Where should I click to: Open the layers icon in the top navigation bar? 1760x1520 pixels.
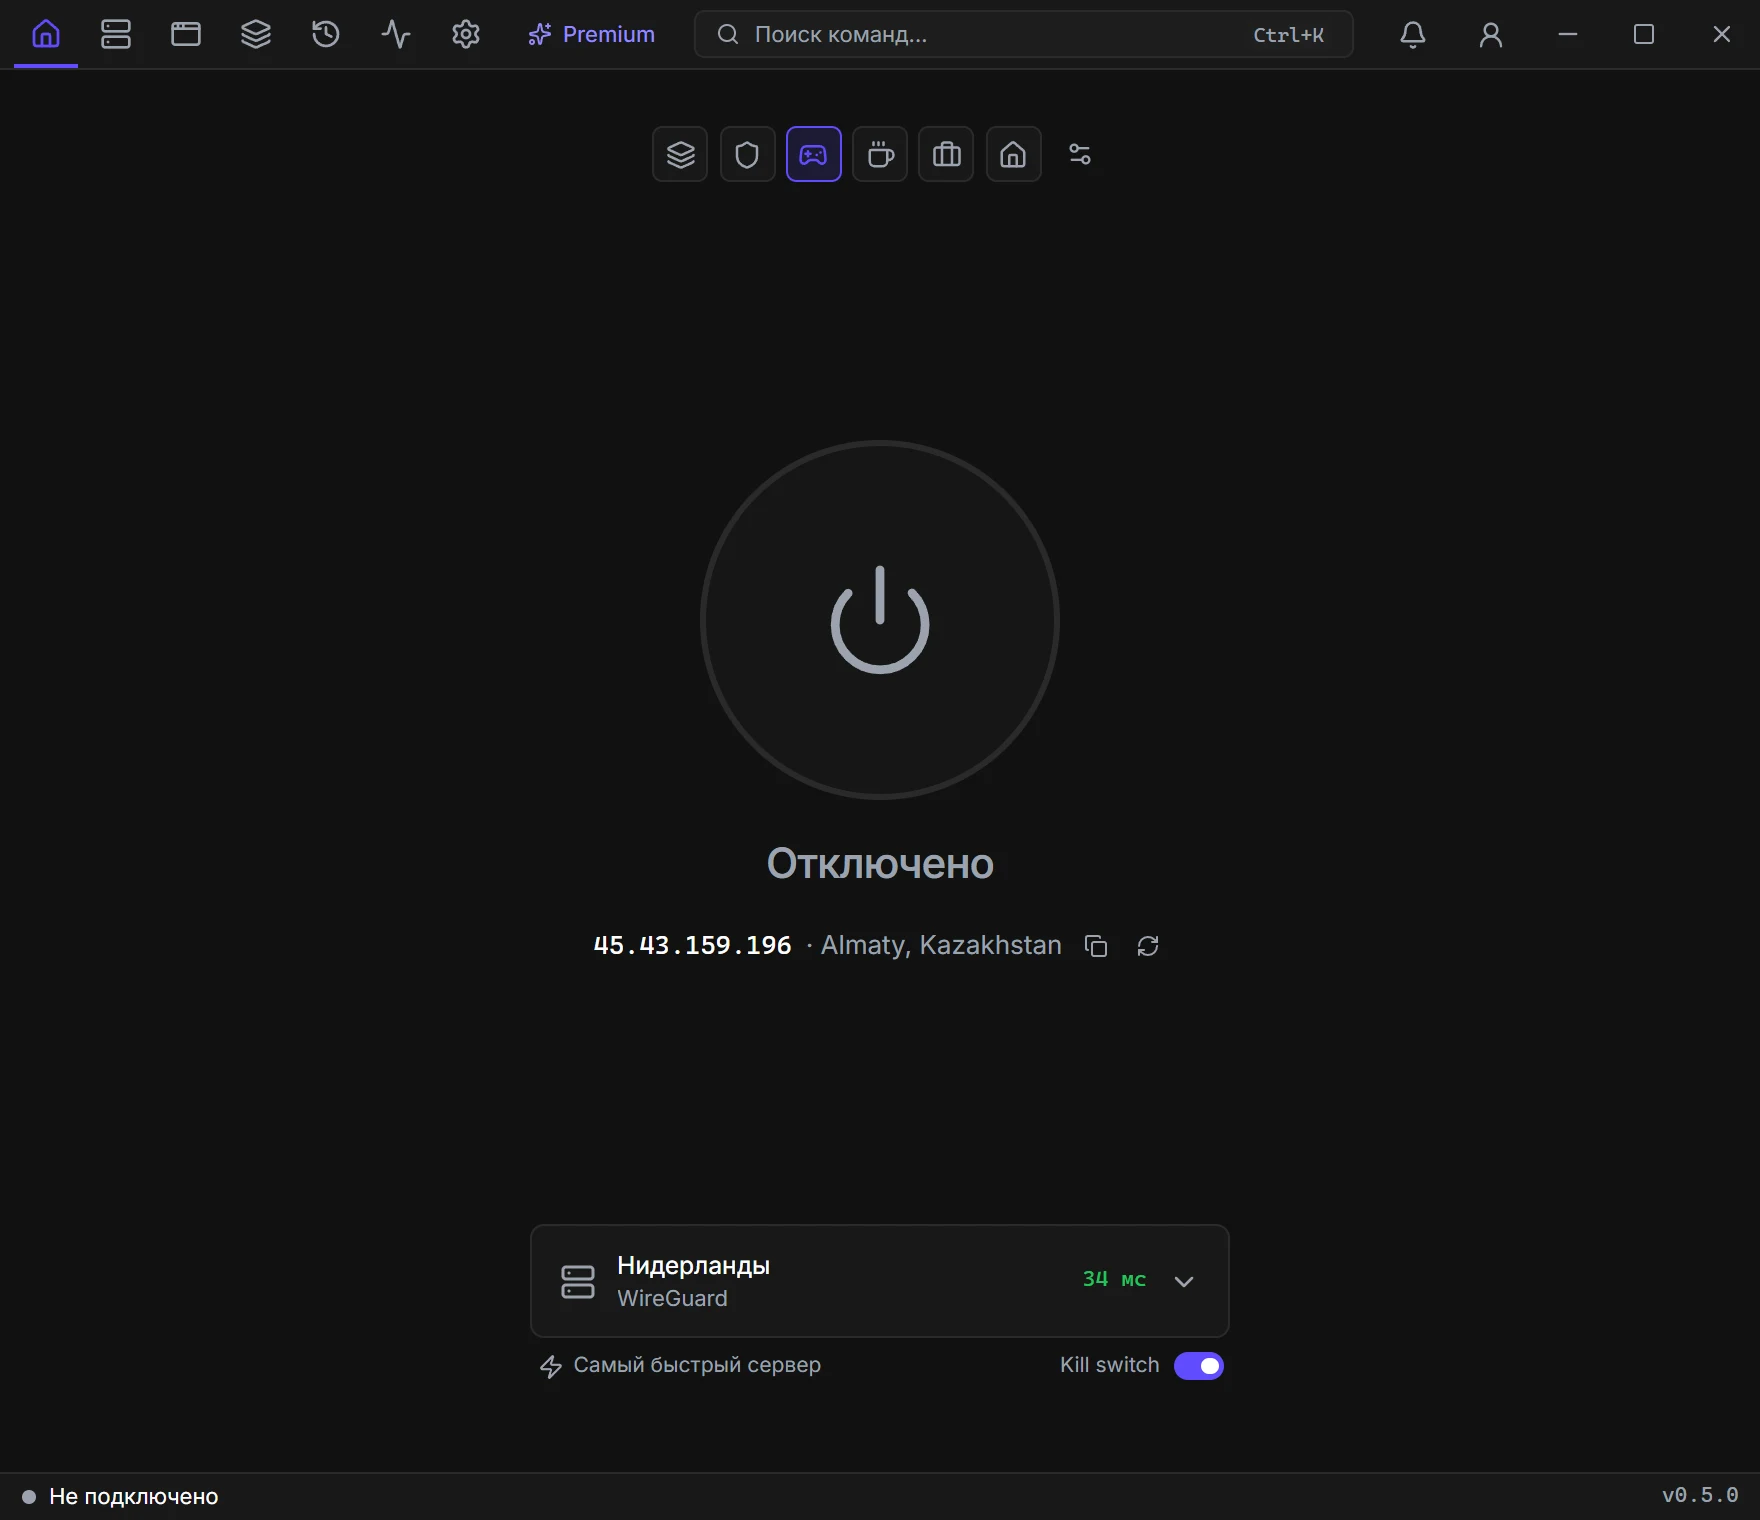(256, 34)
